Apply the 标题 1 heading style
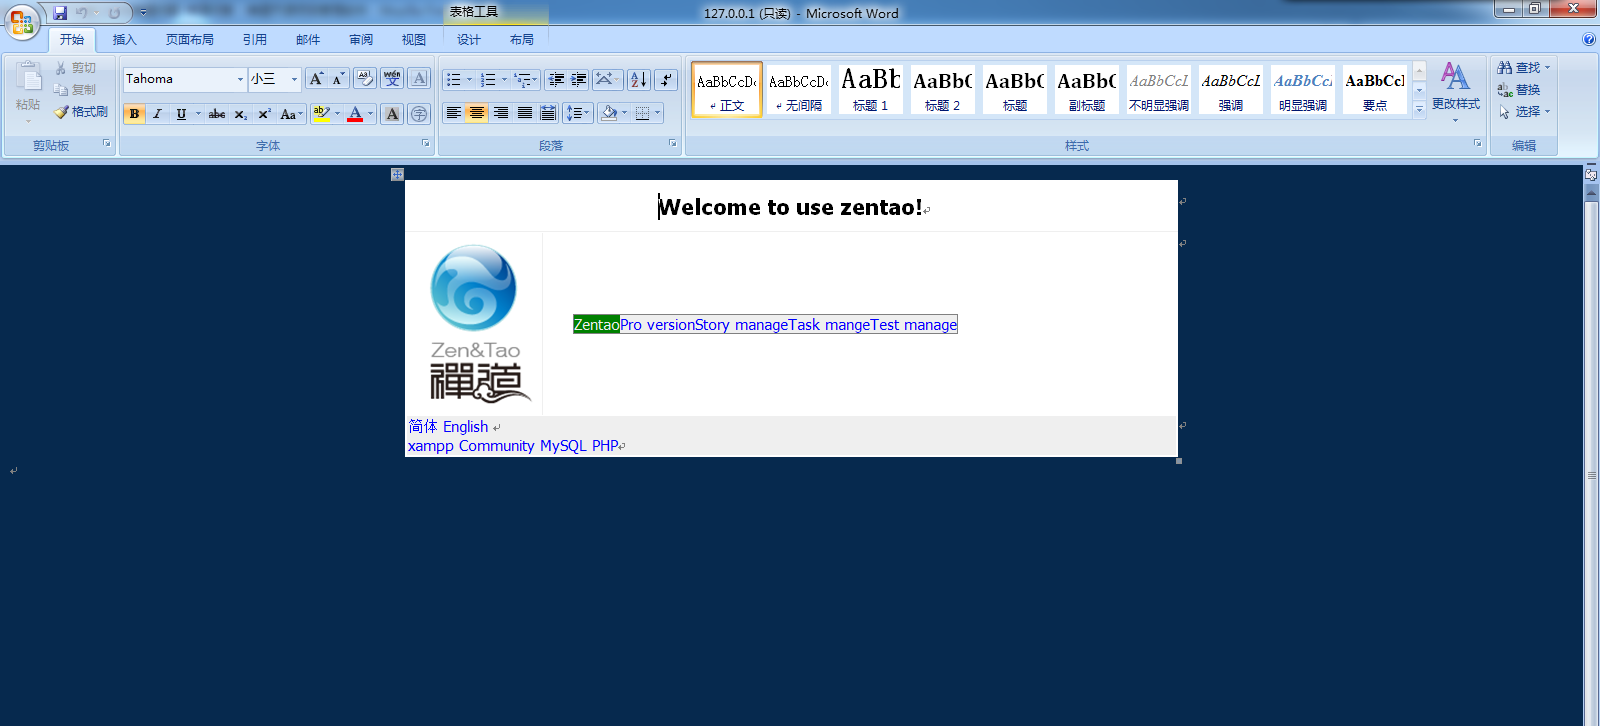The image size is (1600, 726). point(870,89)
